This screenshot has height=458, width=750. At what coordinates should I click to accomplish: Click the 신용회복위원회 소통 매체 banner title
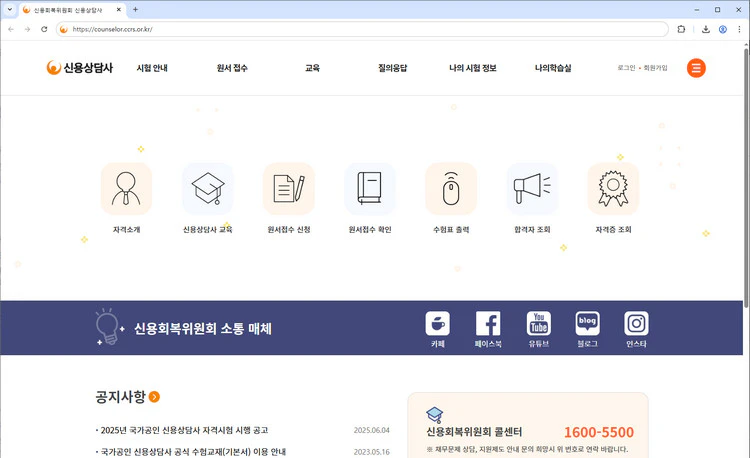203,329
